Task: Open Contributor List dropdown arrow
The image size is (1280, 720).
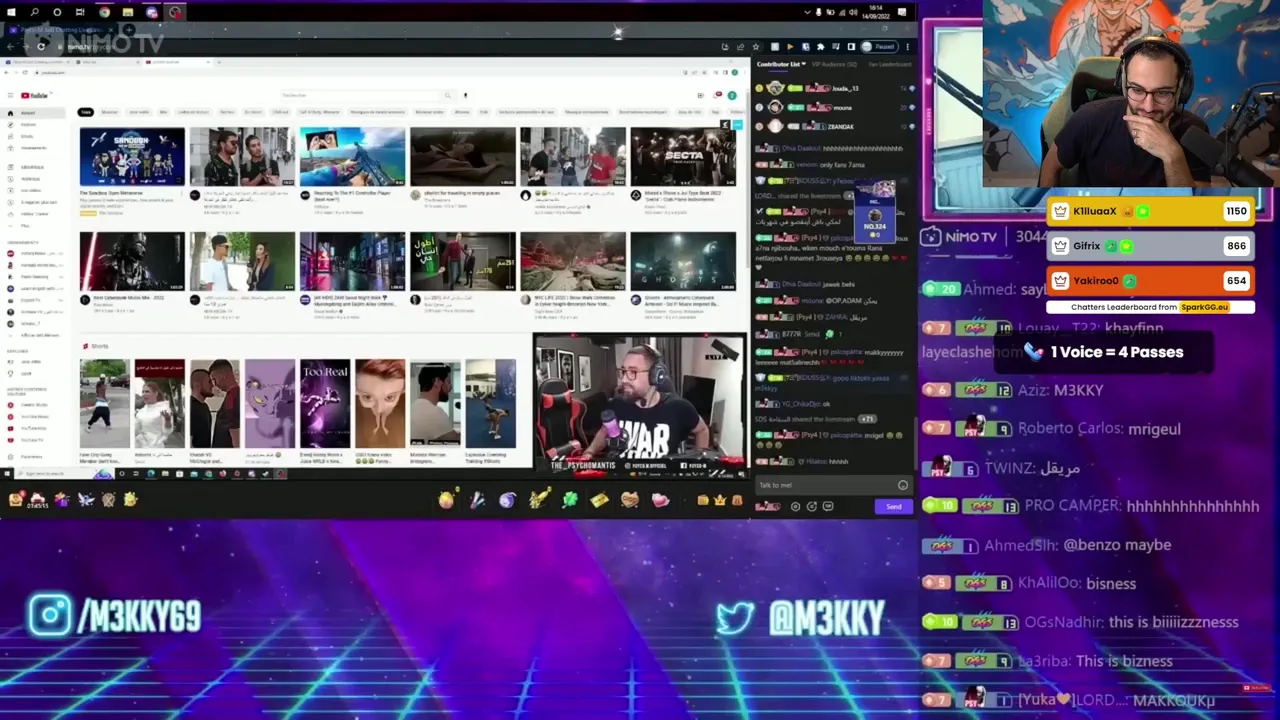Action: coord(804,64)
